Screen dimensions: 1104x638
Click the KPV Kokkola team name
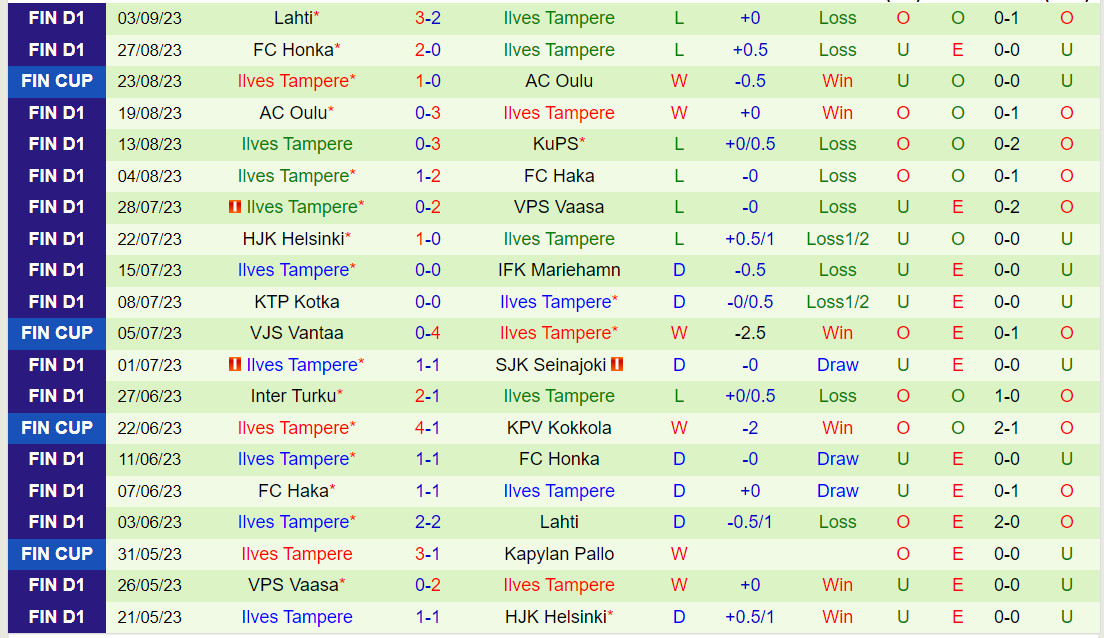tap(559, 428)
